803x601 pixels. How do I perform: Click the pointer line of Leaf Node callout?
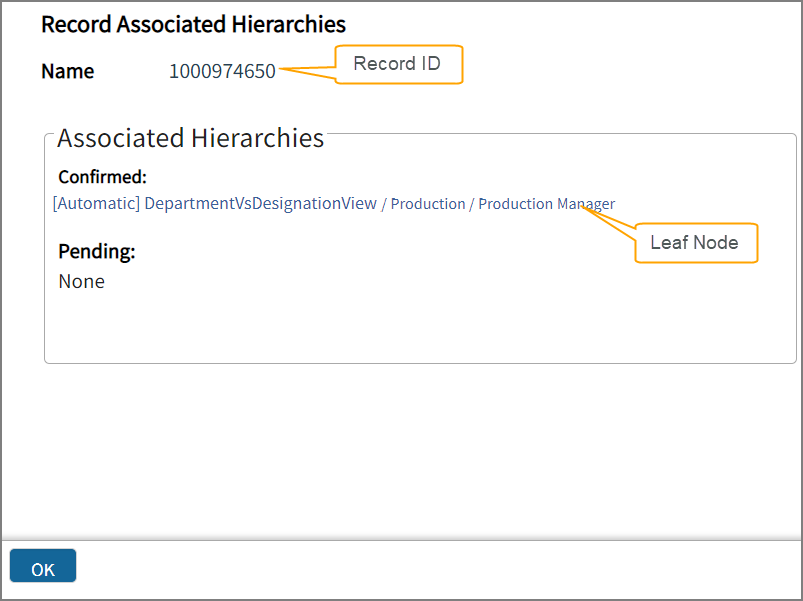coord(610,222)
